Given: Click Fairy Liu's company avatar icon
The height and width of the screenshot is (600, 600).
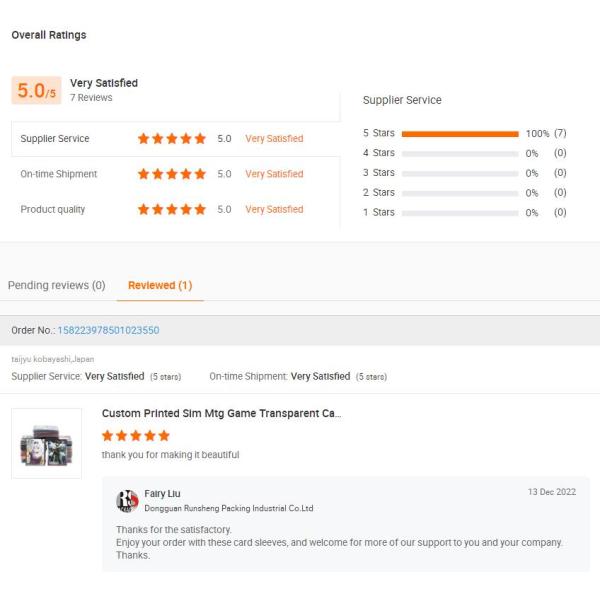Looking at the screenshot, I should click(127, 500).
